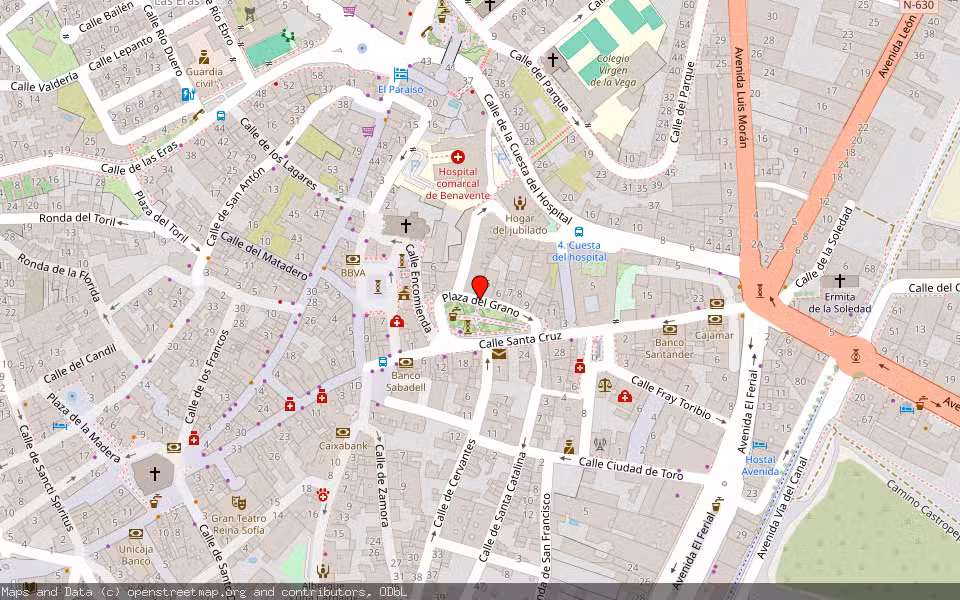Click the Caixabank bank icon

point(343,432)
